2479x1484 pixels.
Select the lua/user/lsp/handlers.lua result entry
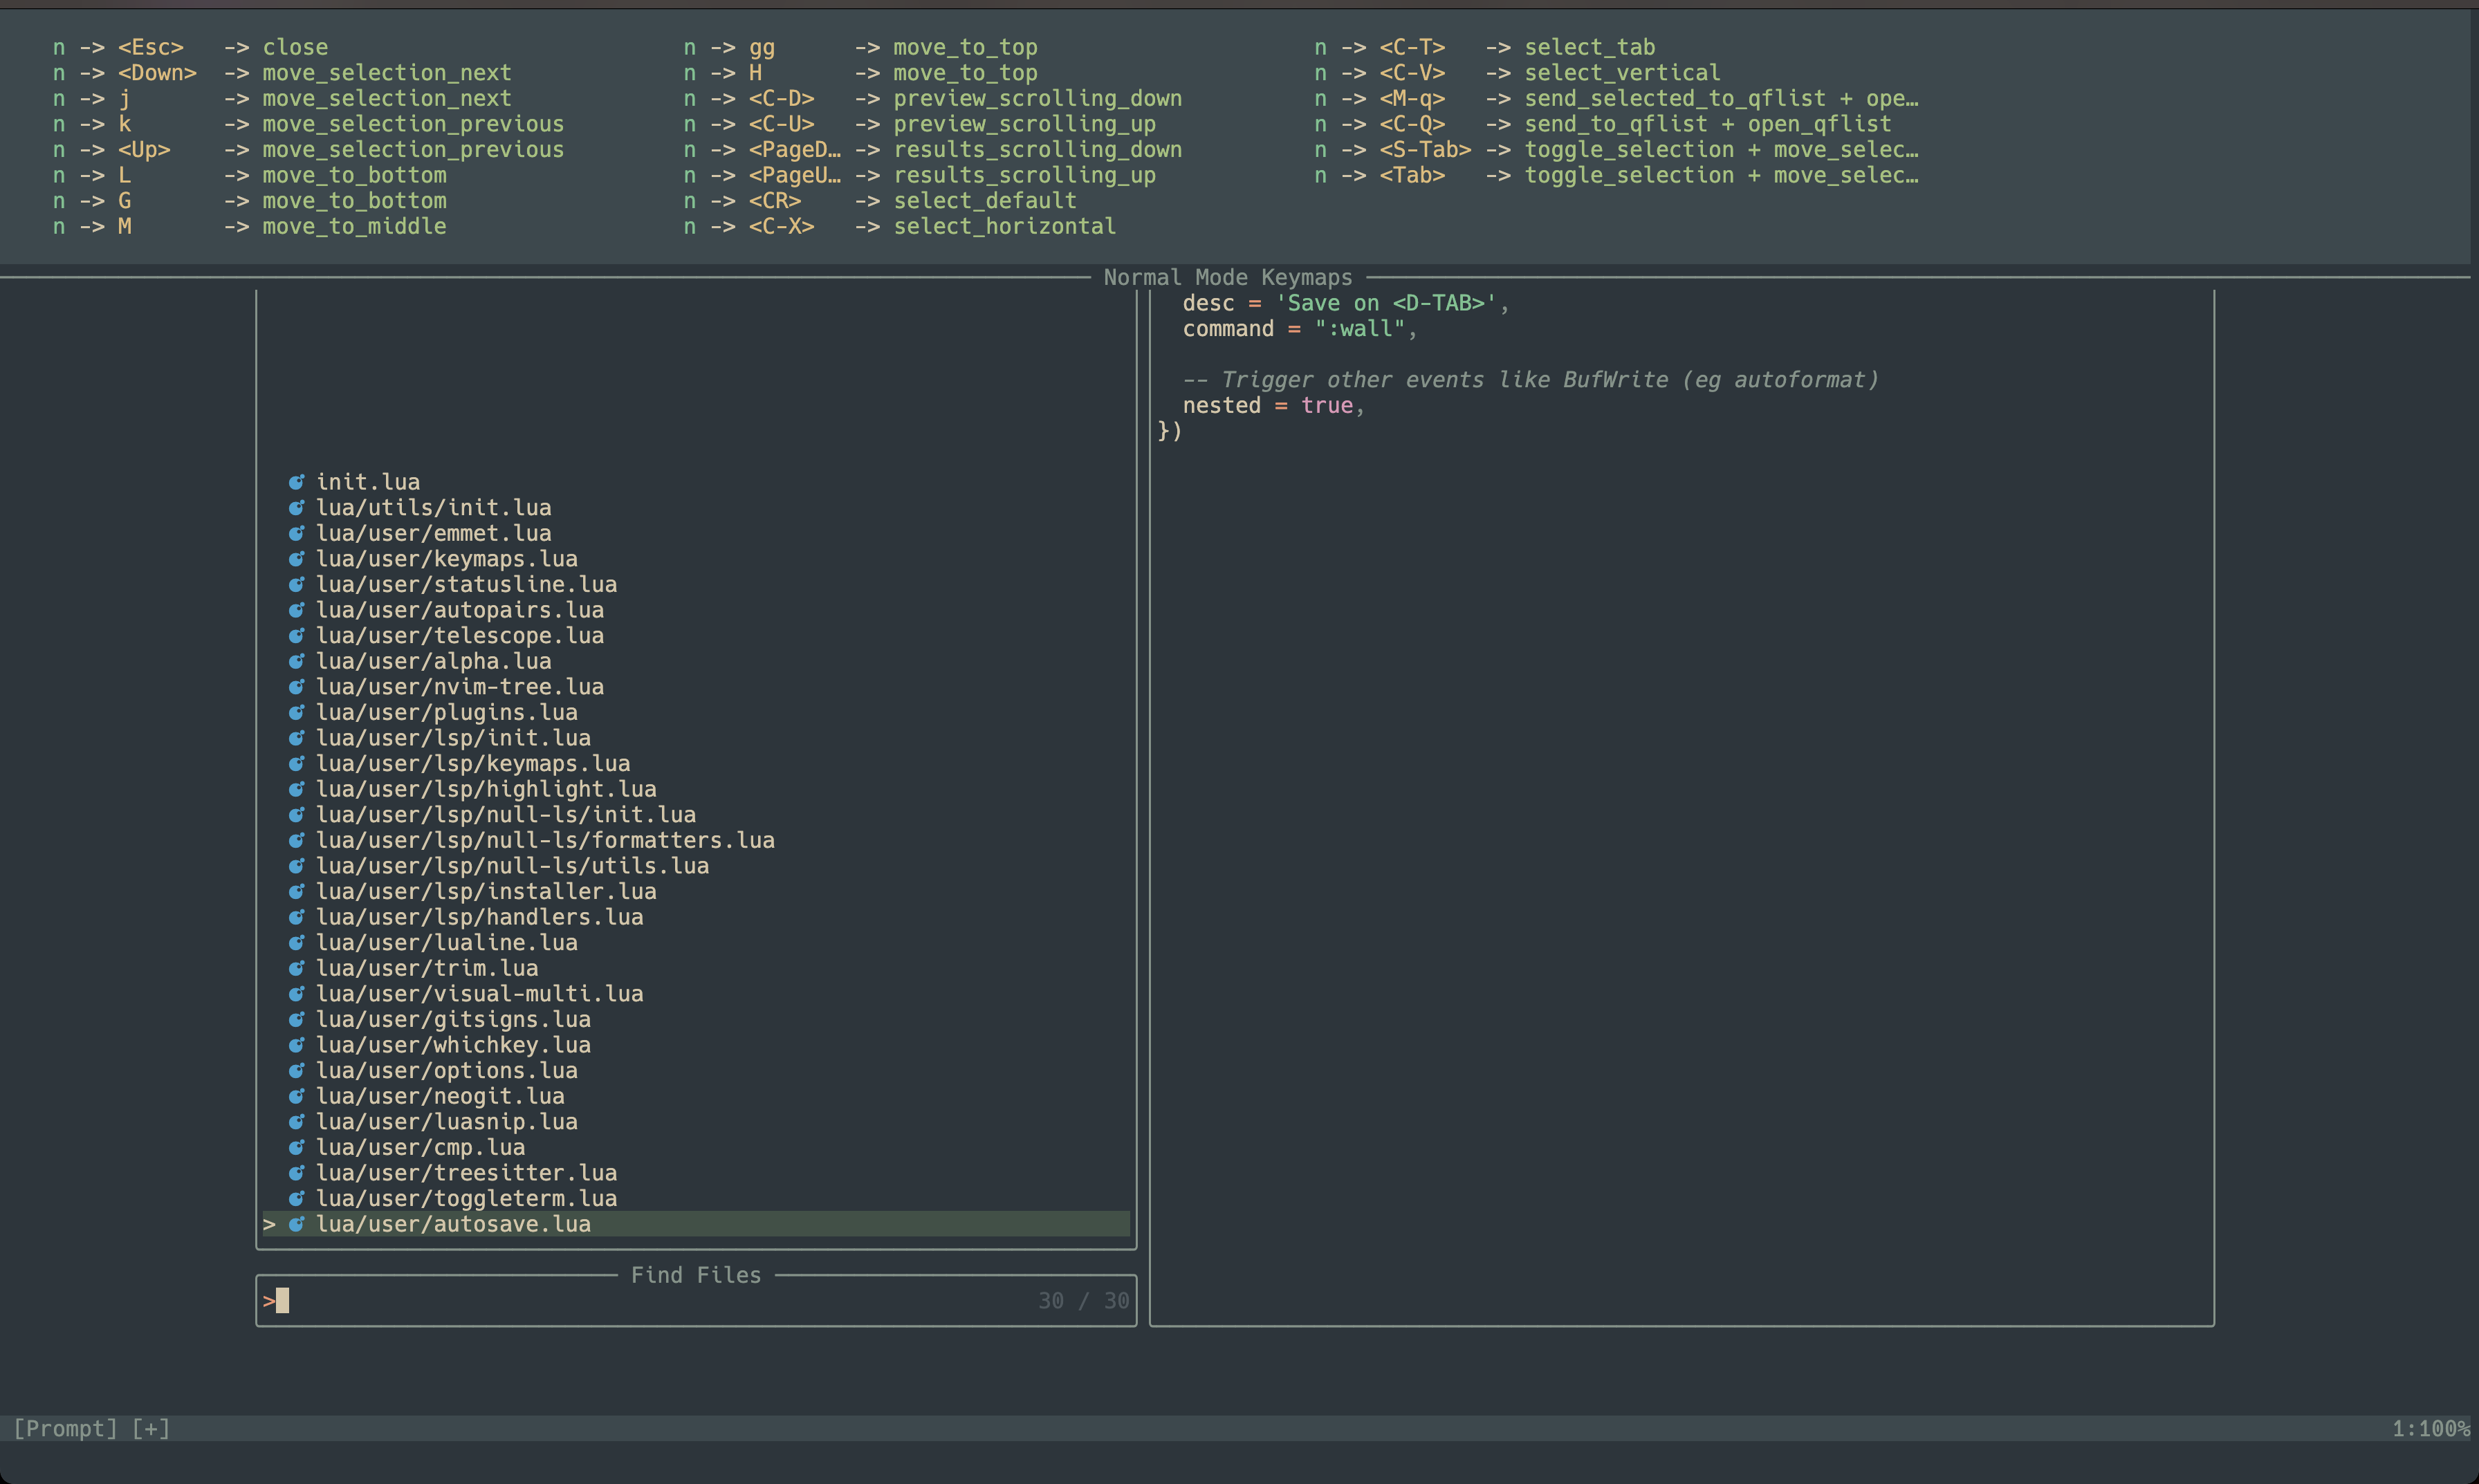[x=479, y=916]
